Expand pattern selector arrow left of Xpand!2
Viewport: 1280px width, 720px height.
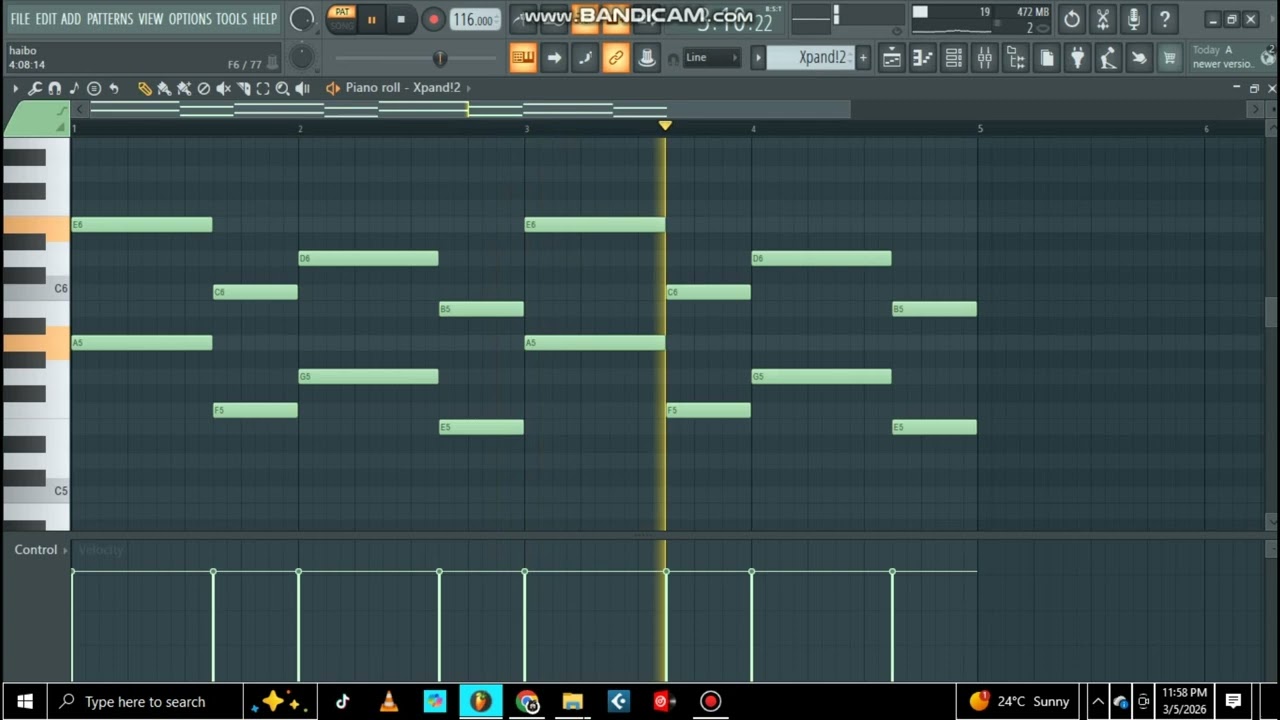(x=758, y=58)
